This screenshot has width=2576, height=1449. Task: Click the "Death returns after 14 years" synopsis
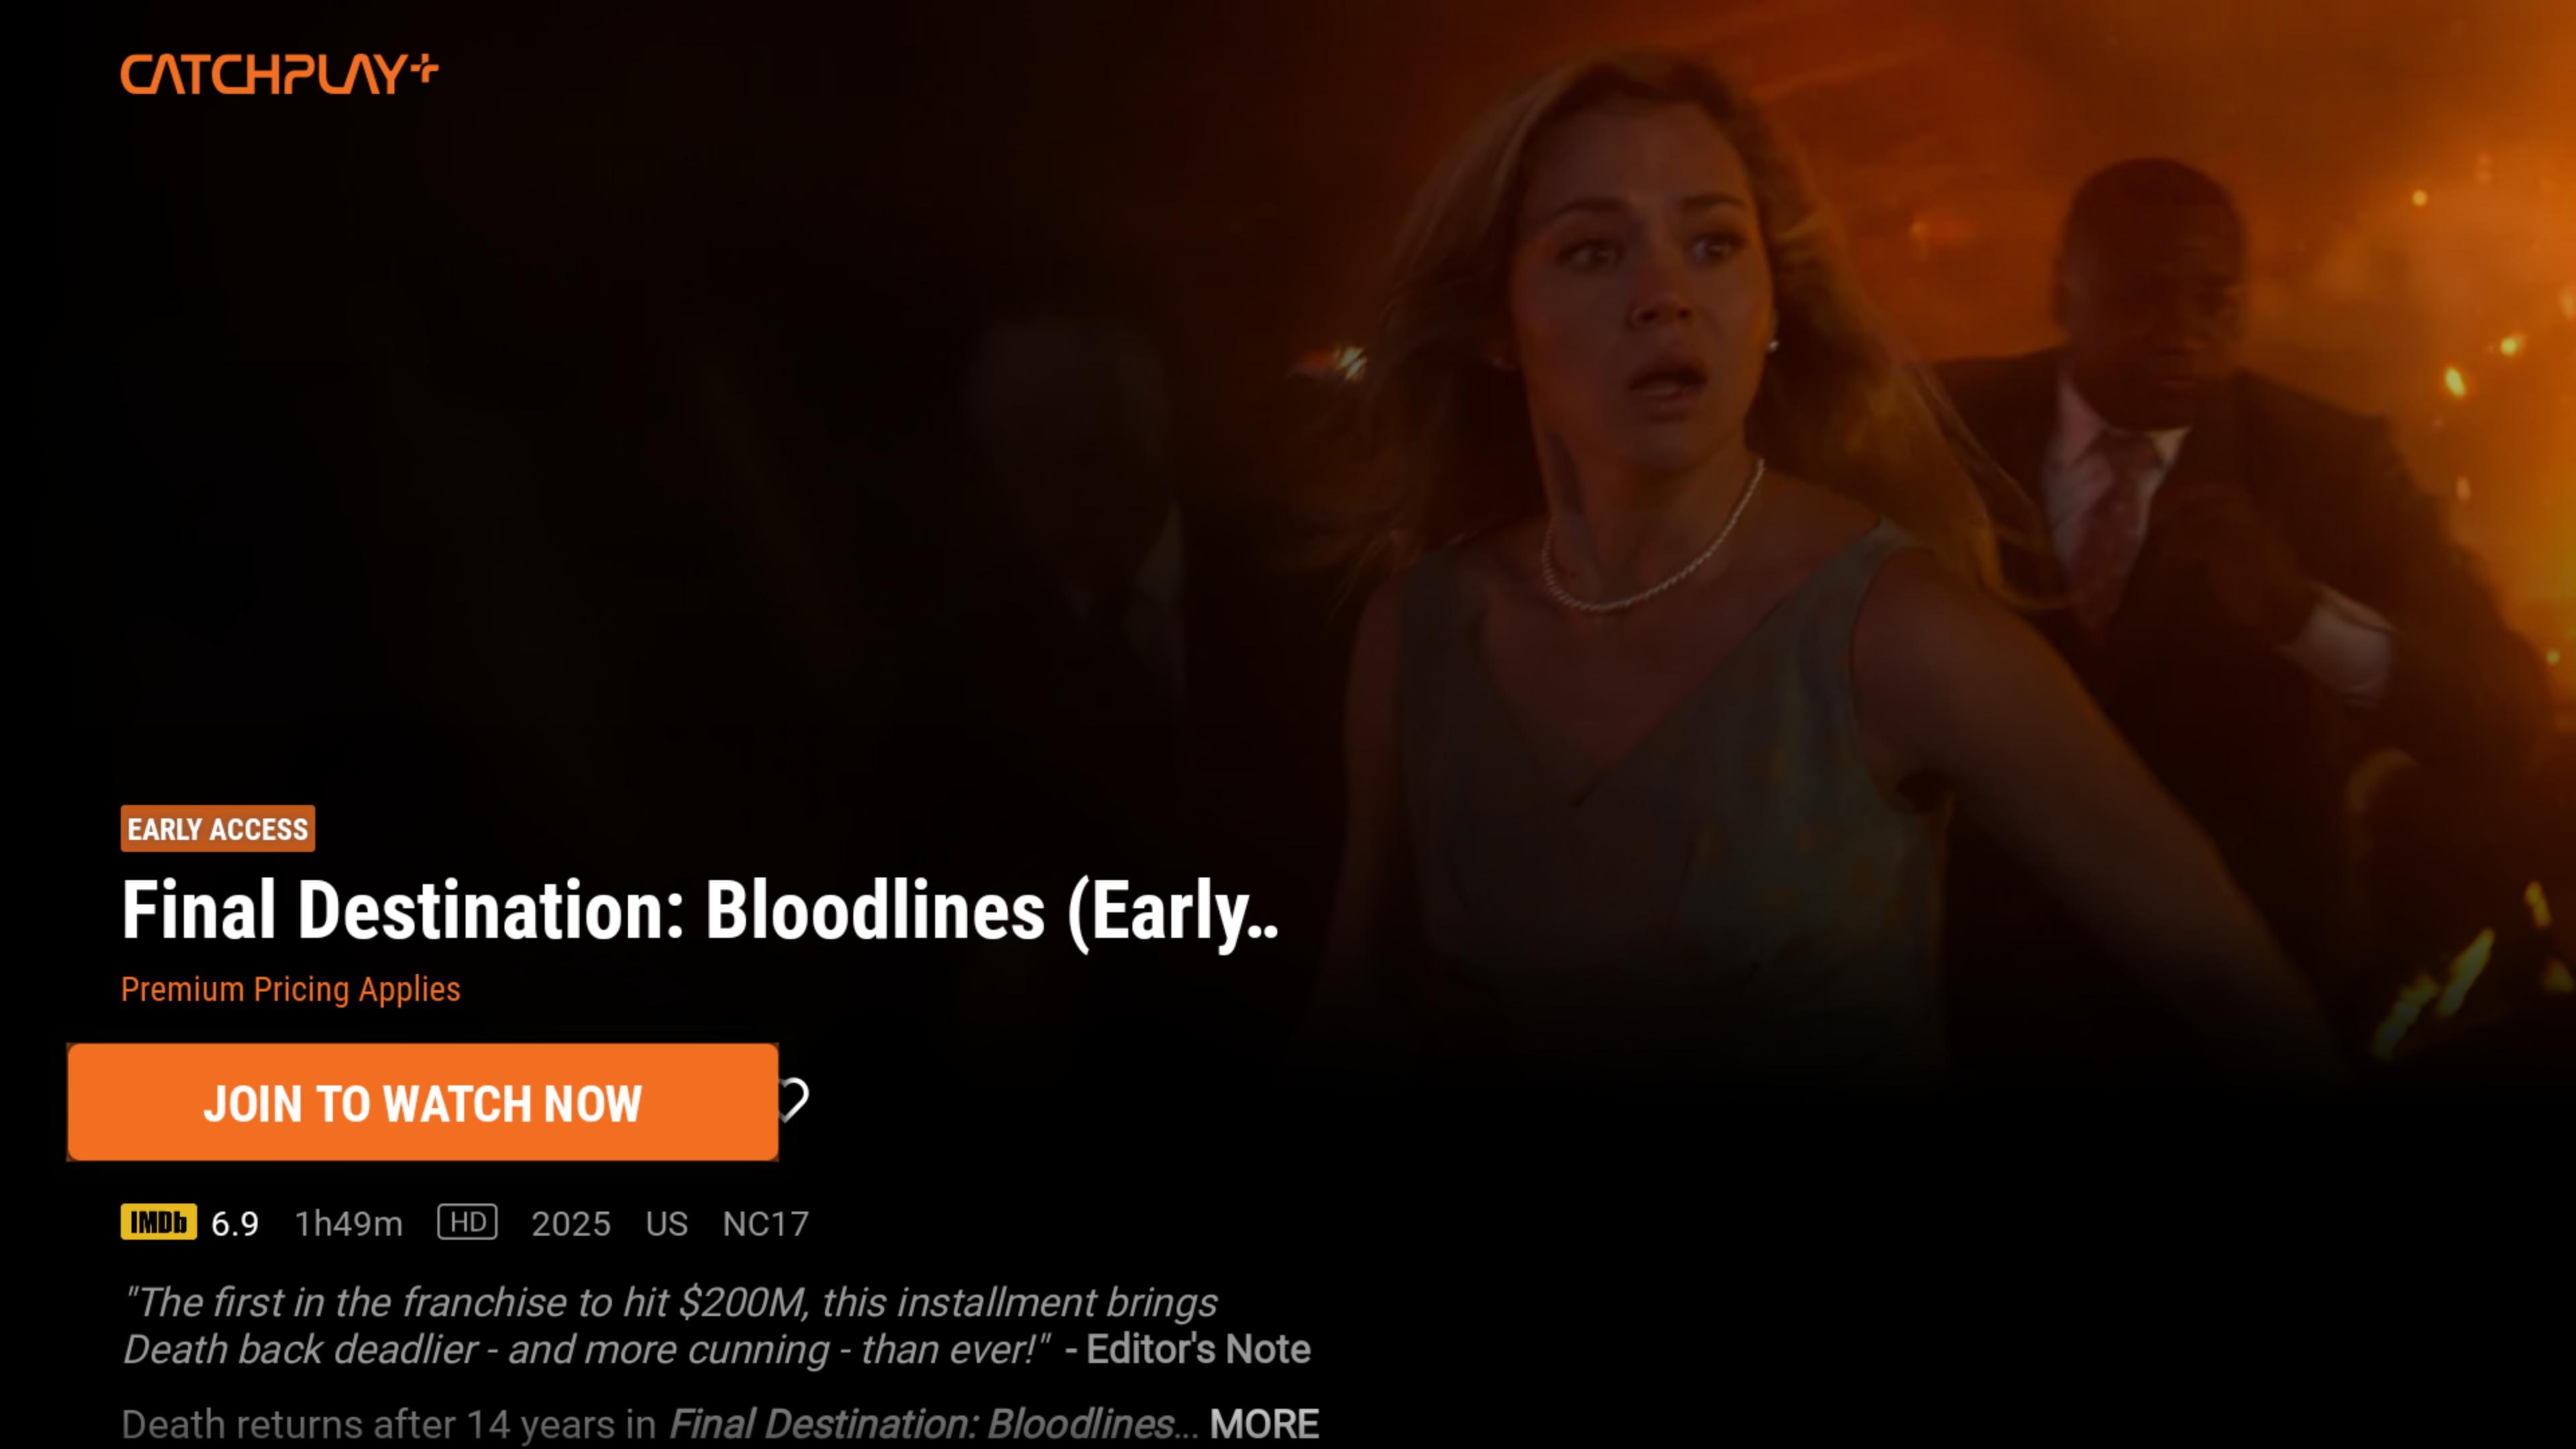pos(388,1424)
